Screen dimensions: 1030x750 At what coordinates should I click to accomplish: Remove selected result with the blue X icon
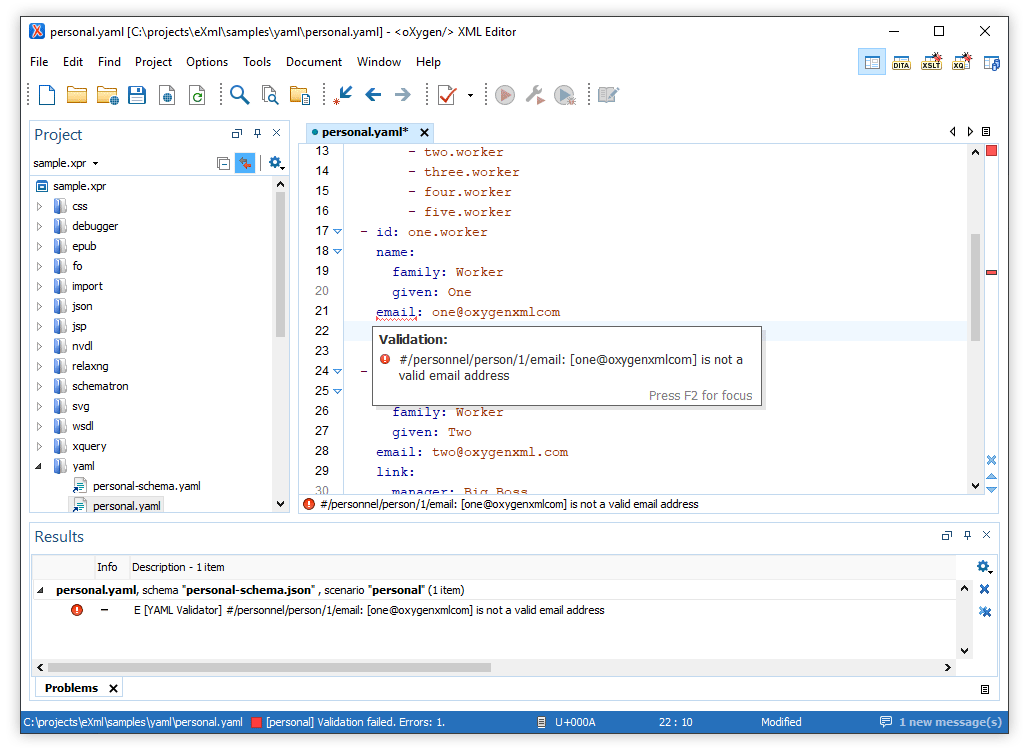(985, 589)
